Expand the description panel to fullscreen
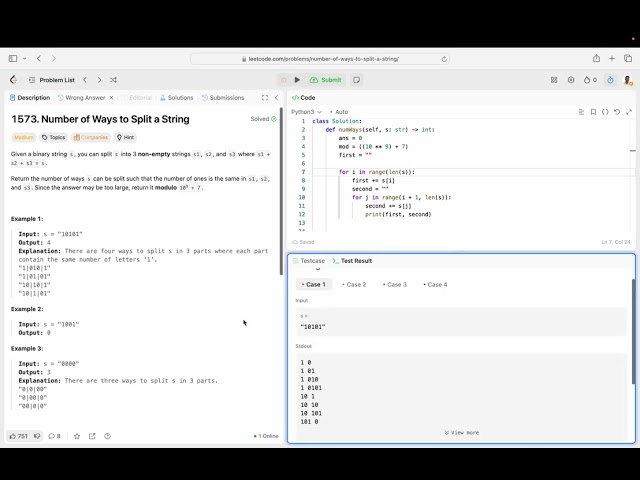This screenshot has width=640, height=480. (x=264, y=98)
